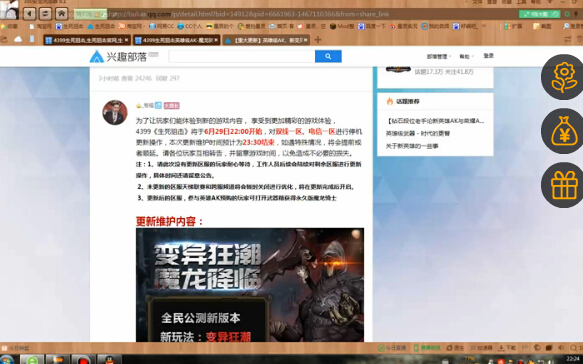This screenshot has height=364, width=583.
Task: Open the 英雄级武器 - 时代的更替 topic
Action: [417, 133]
